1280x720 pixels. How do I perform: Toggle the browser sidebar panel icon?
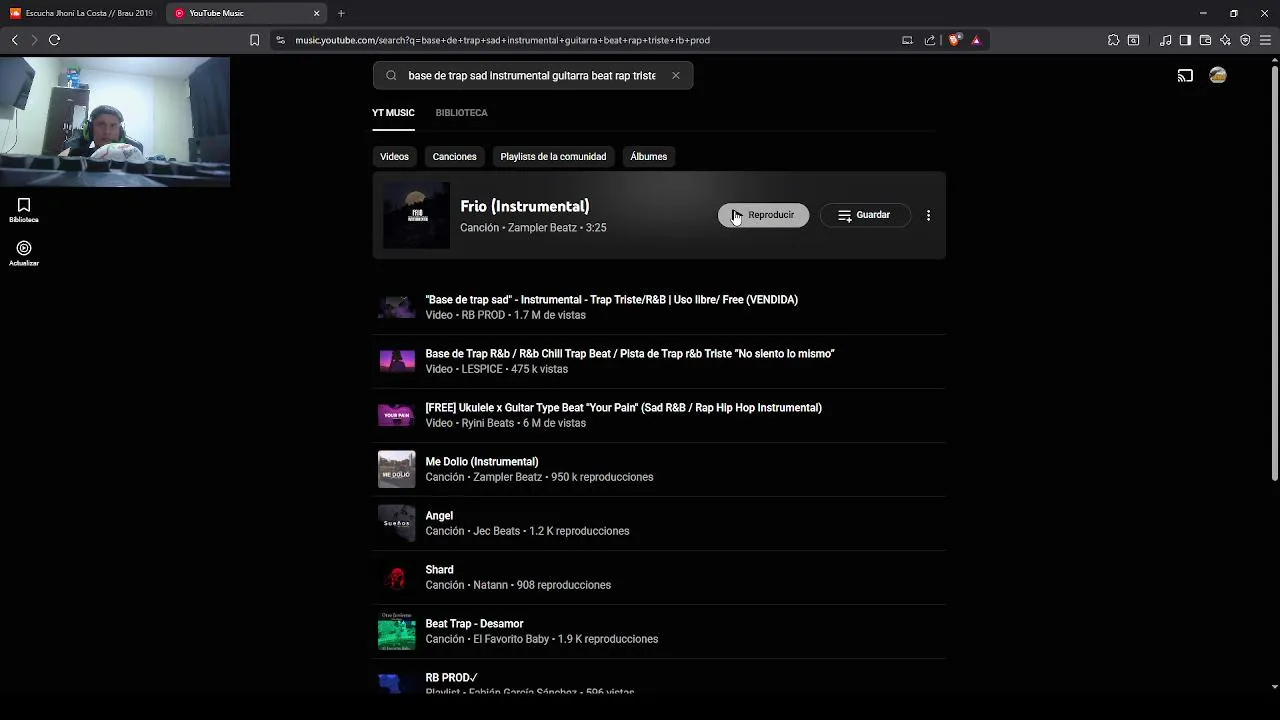coord(1185,40)
